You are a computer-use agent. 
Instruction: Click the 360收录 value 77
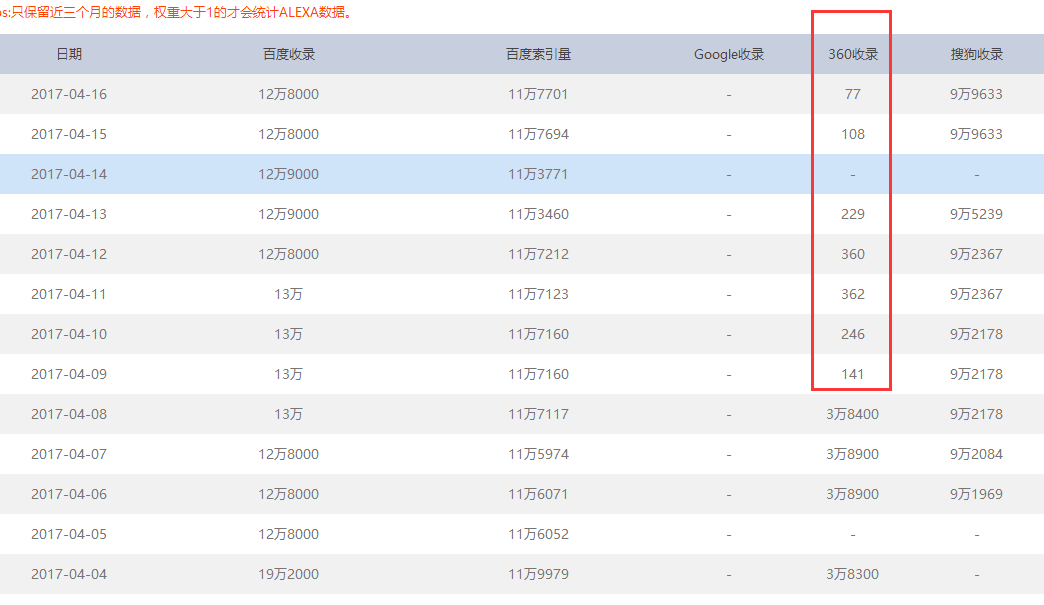pos(852,94)
